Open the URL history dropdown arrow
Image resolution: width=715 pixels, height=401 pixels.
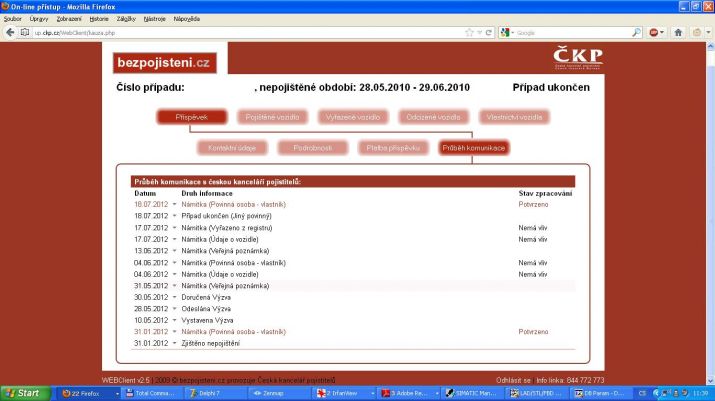[x=479, y=33]
